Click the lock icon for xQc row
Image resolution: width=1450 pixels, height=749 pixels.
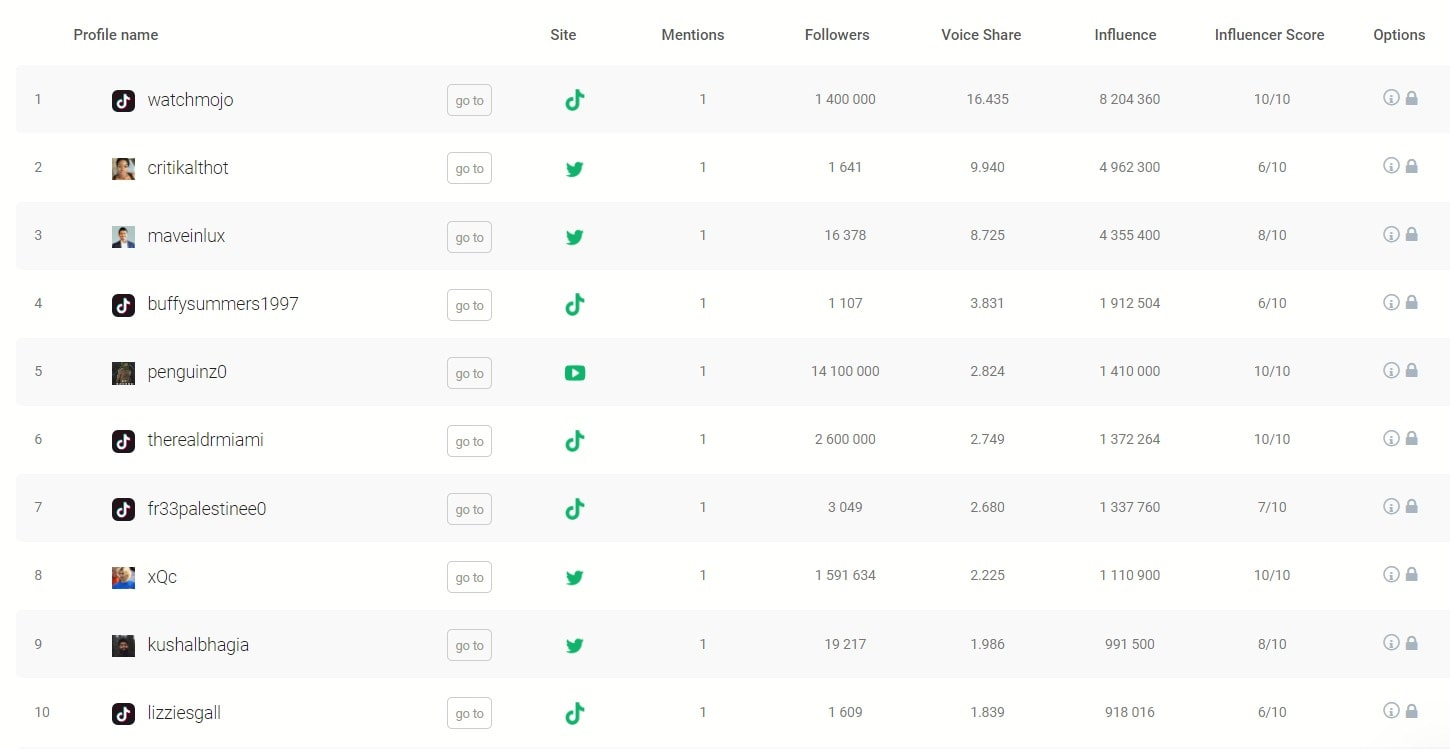pyautogui.click(x=1411, y=575)
